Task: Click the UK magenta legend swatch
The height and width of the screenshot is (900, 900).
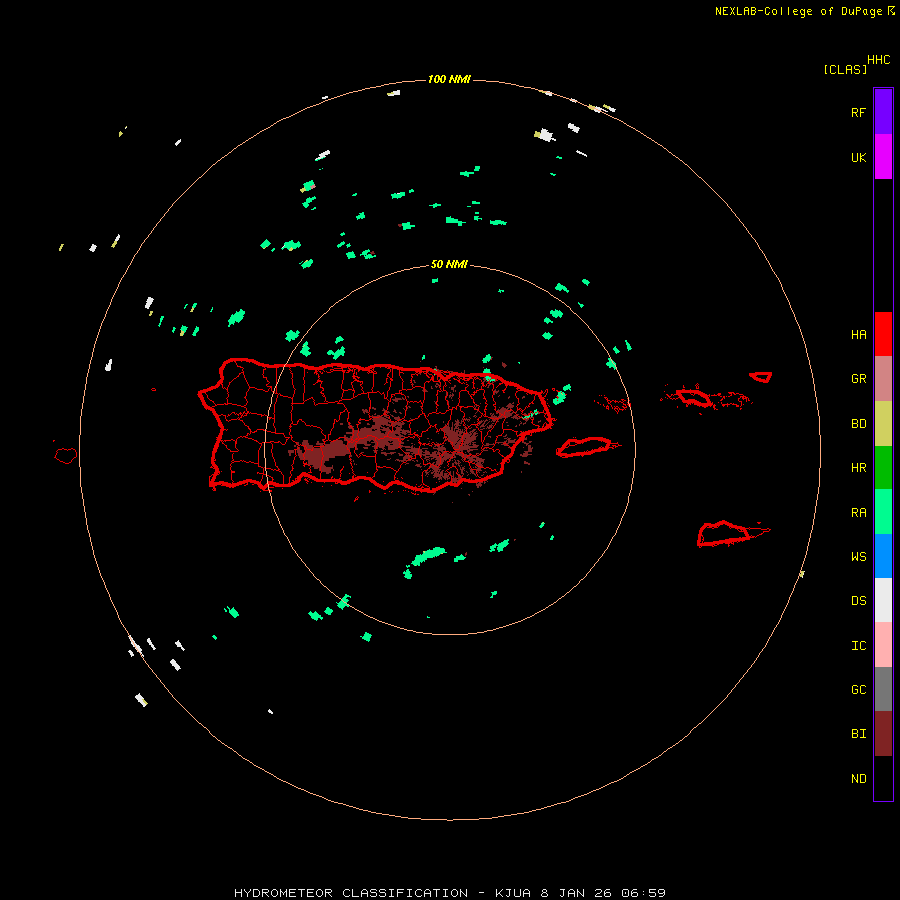Action: tap(883, 157)
